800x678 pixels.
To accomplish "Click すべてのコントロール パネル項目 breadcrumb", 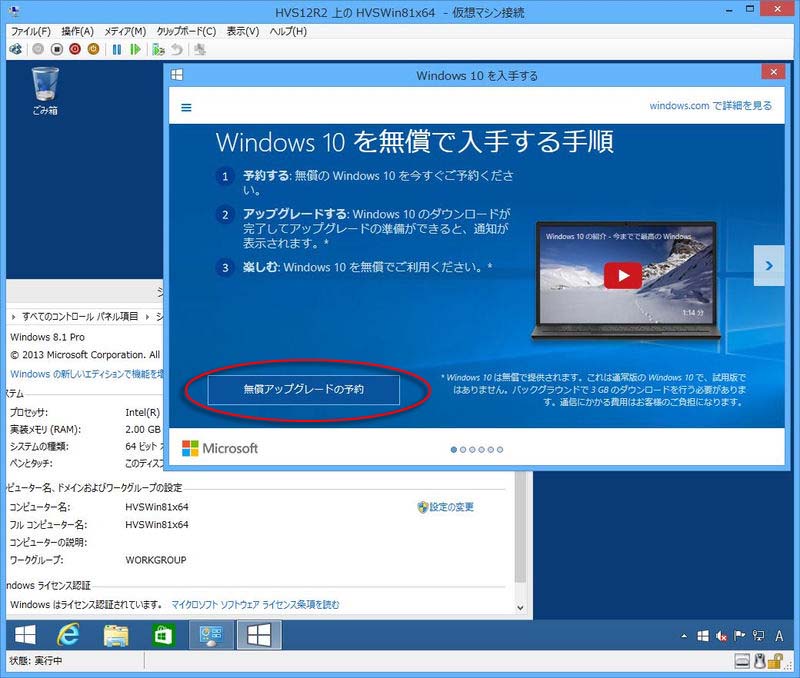I will (x=80, y=317).
